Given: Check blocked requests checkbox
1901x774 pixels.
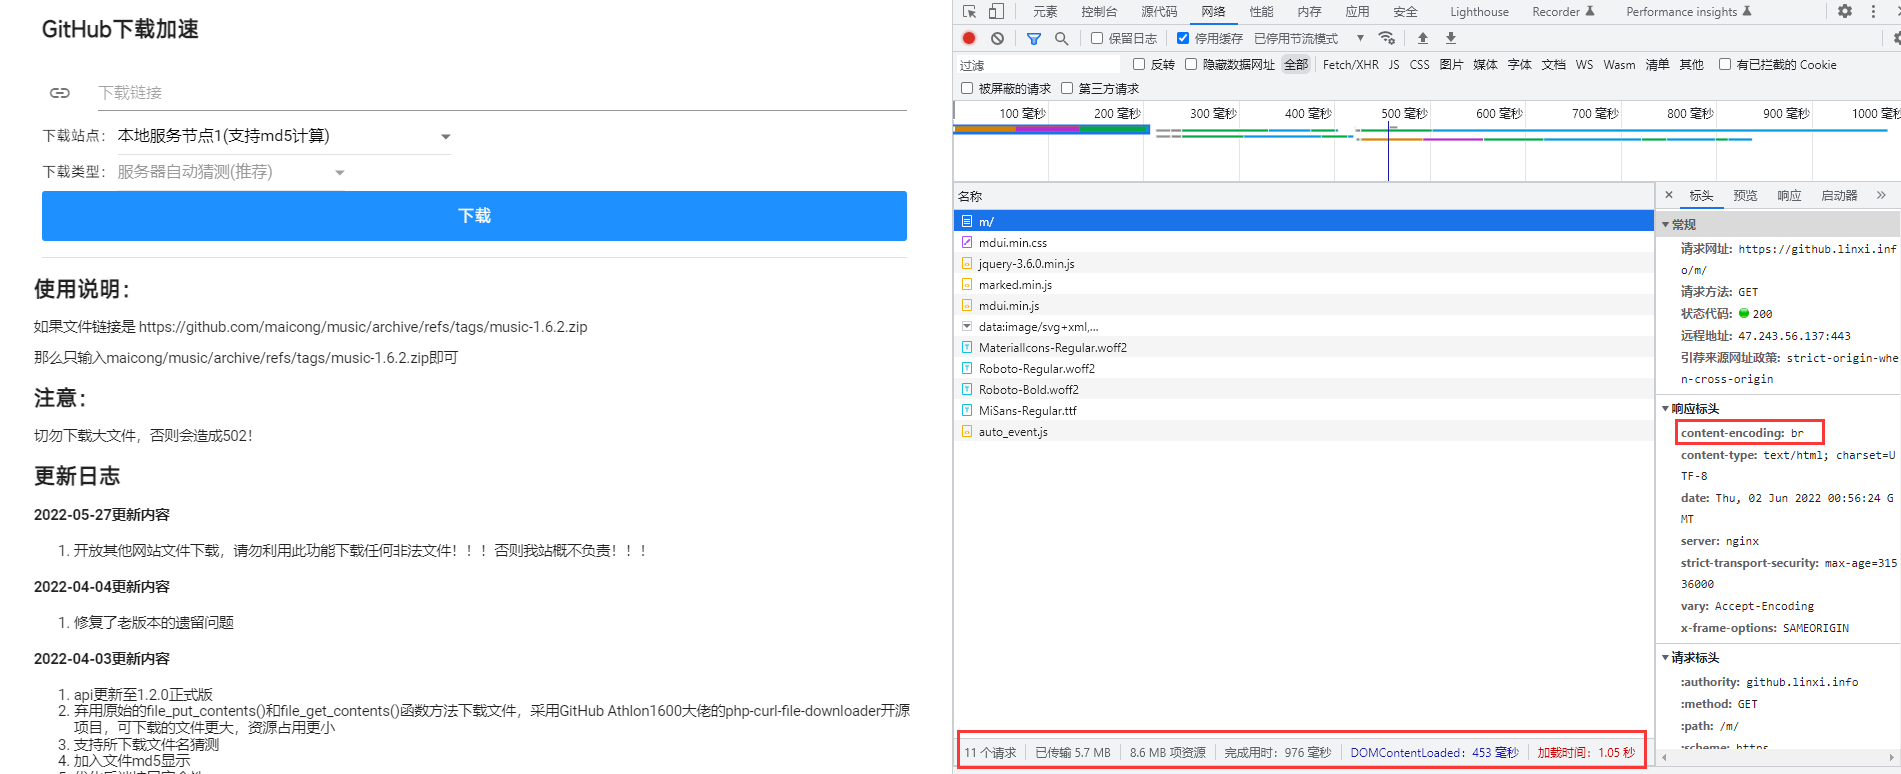Looking at the screenshot, I should point(967,88).
